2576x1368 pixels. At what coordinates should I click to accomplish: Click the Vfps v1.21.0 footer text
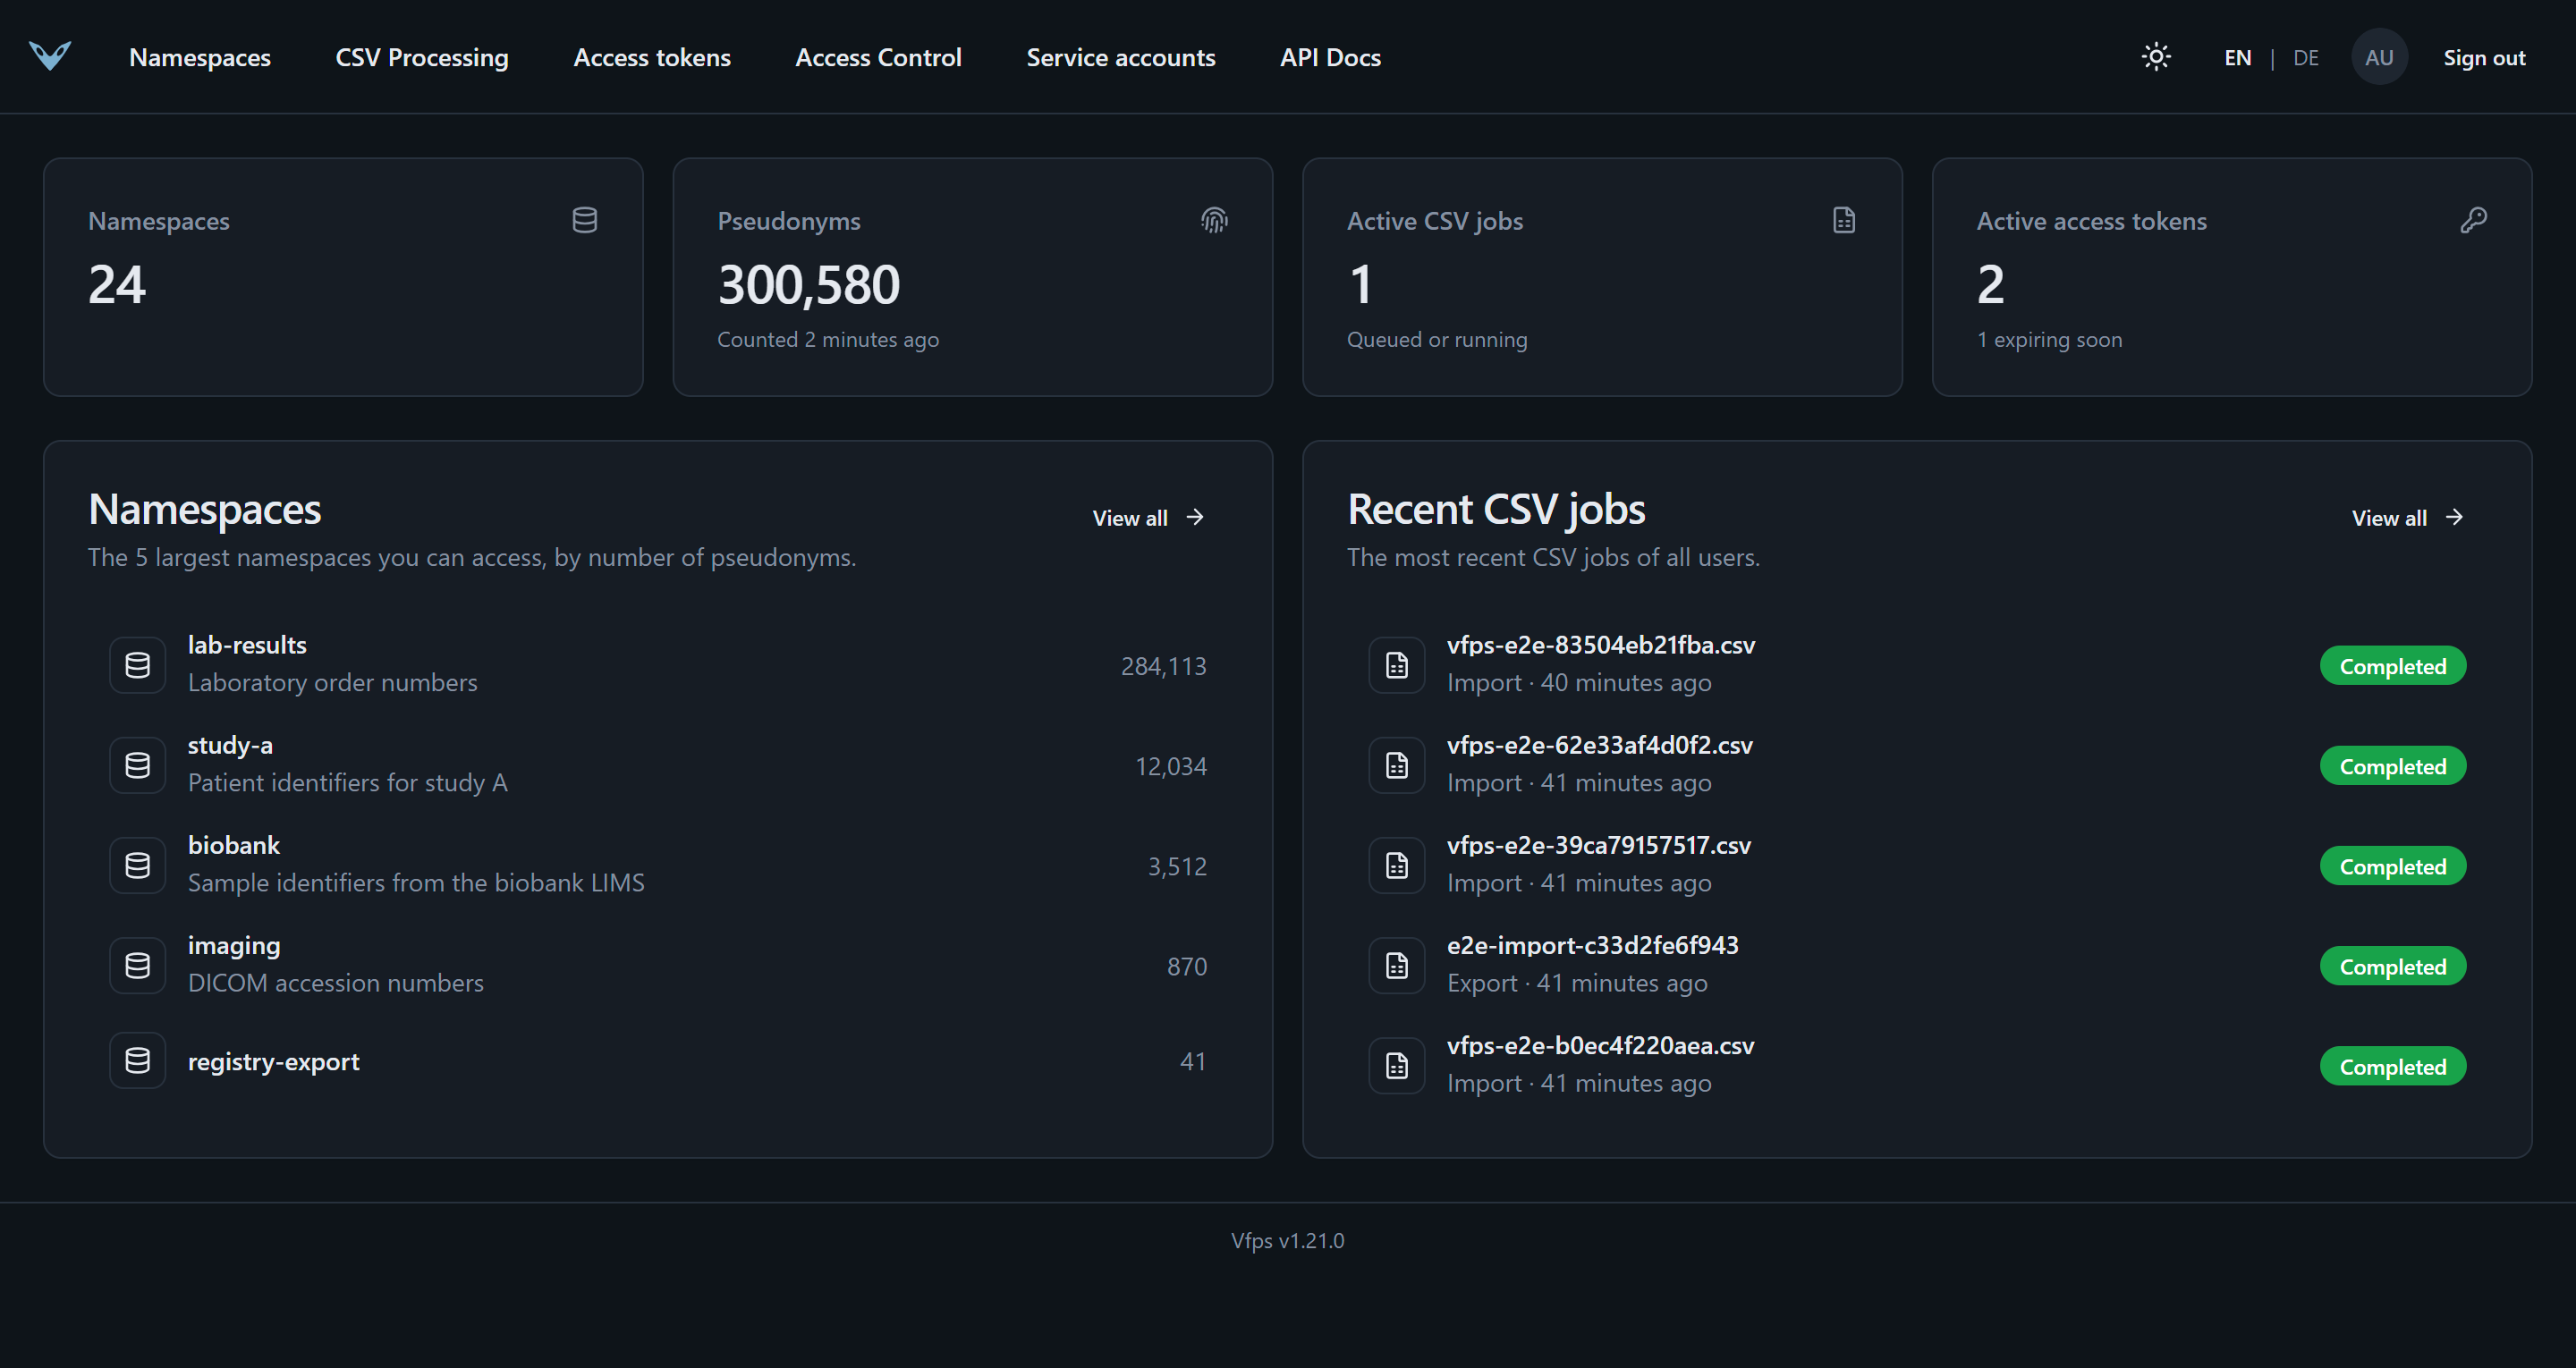click(1287, 1240)
